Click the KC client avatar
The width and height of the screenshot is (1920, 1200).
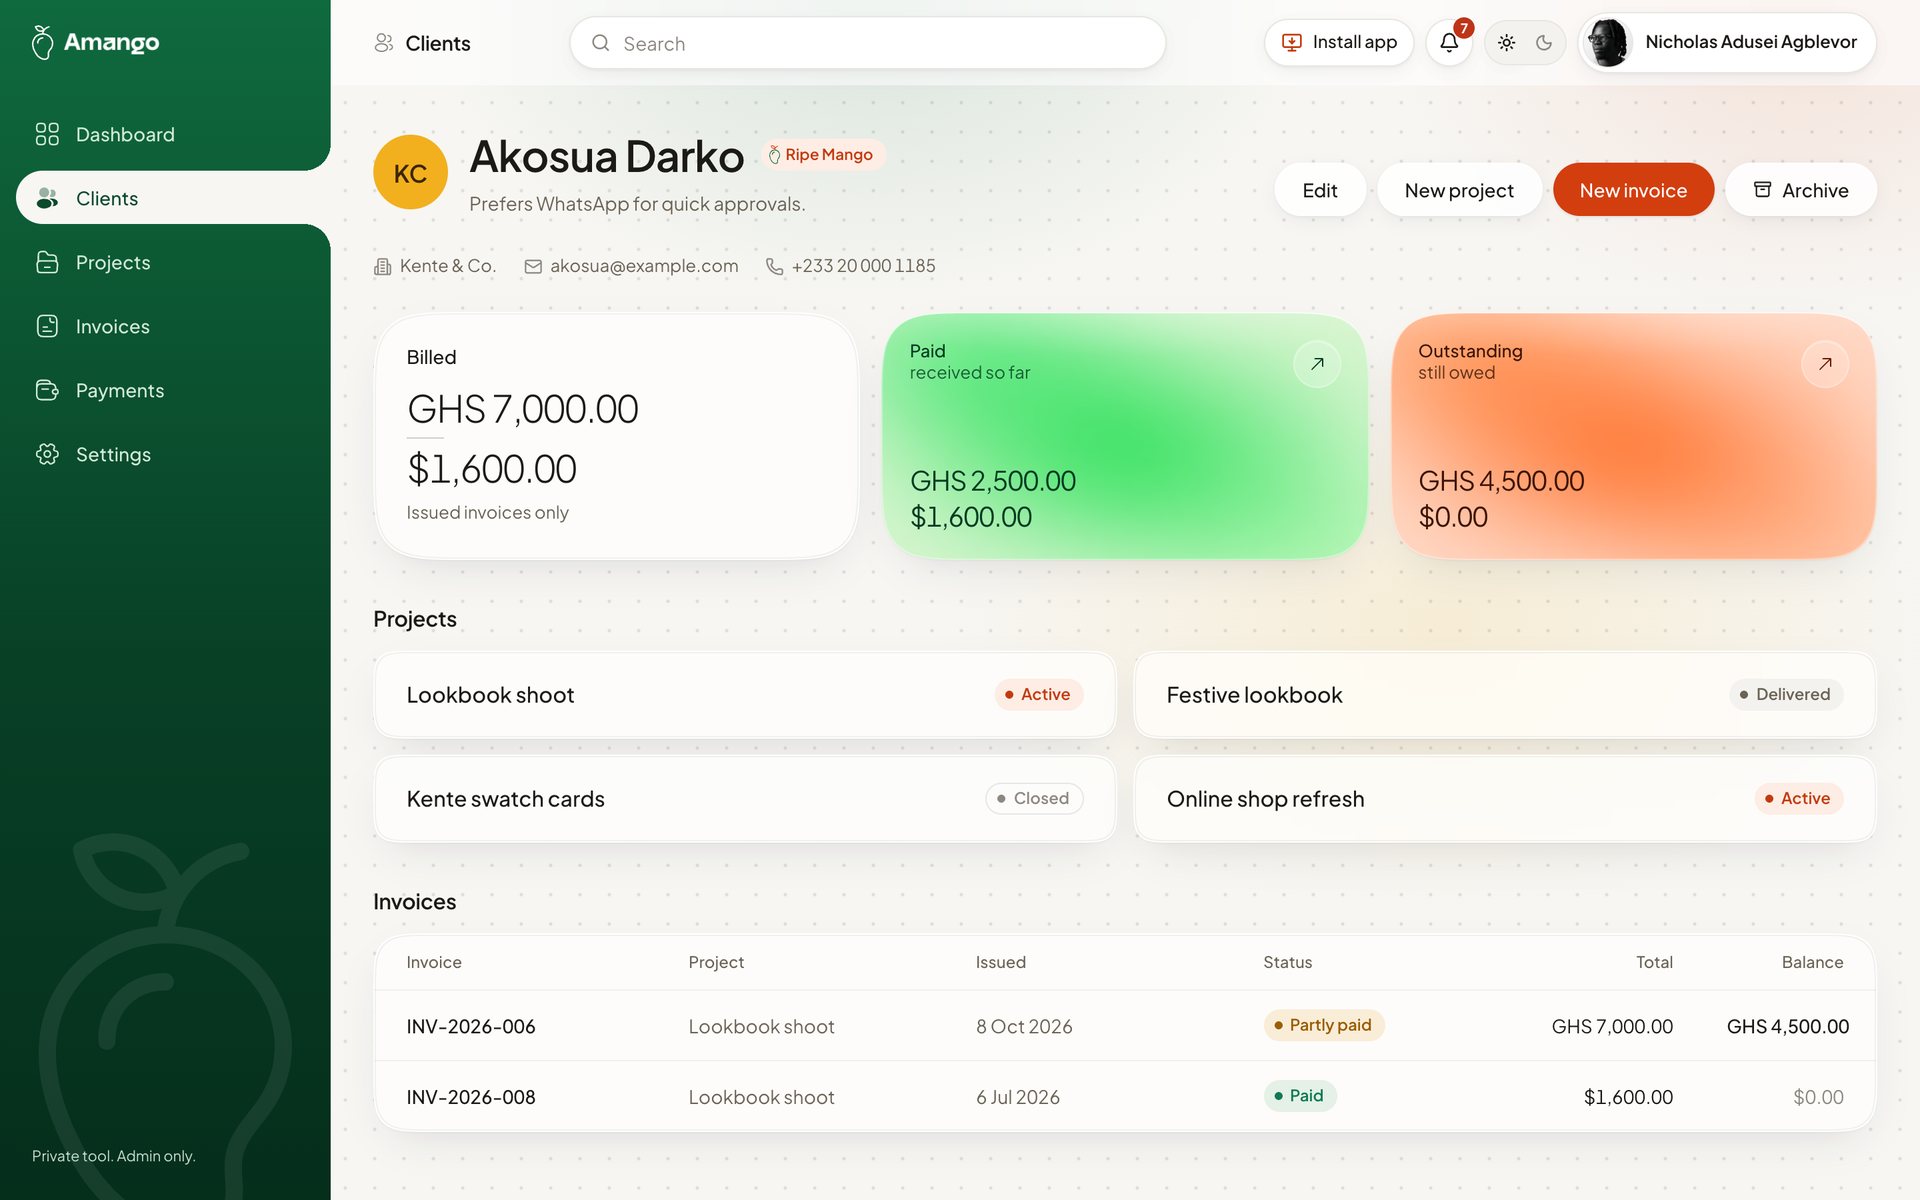coord(410,172)
